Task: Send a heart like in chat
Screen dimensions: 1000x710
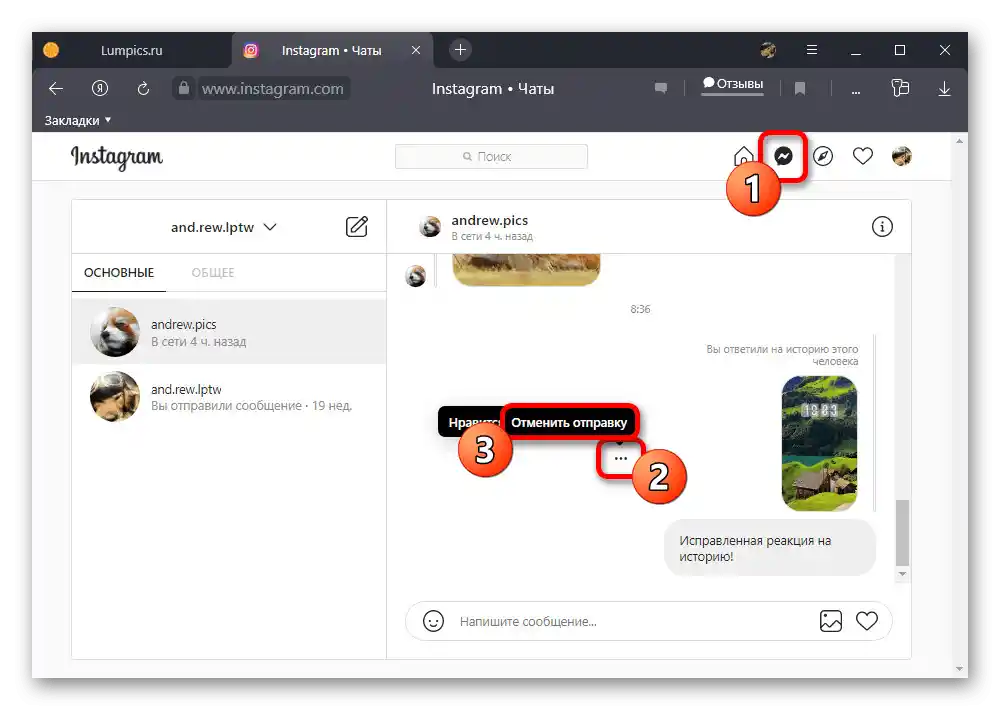Action: [x=867, y=621]
